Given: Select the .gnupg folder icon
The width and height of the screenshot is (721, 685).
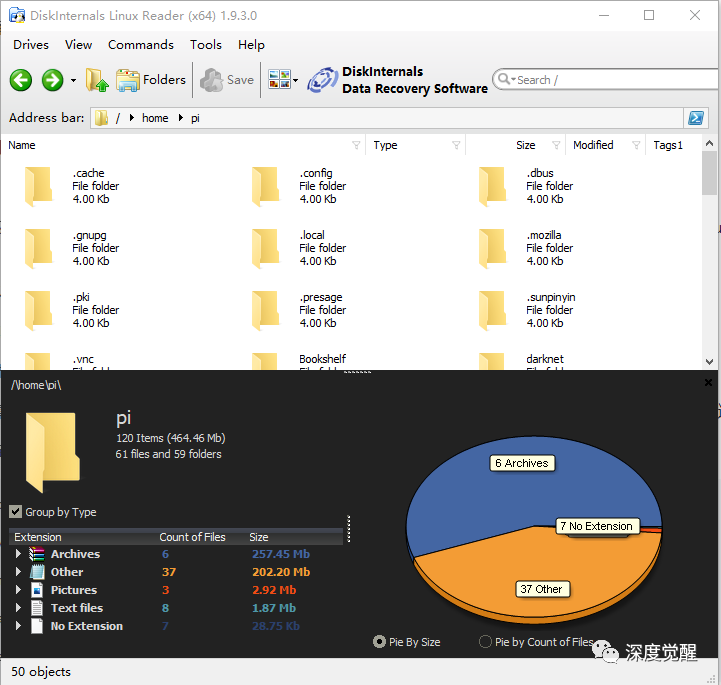Looking at the screenshot, I should tap(39, 248).
